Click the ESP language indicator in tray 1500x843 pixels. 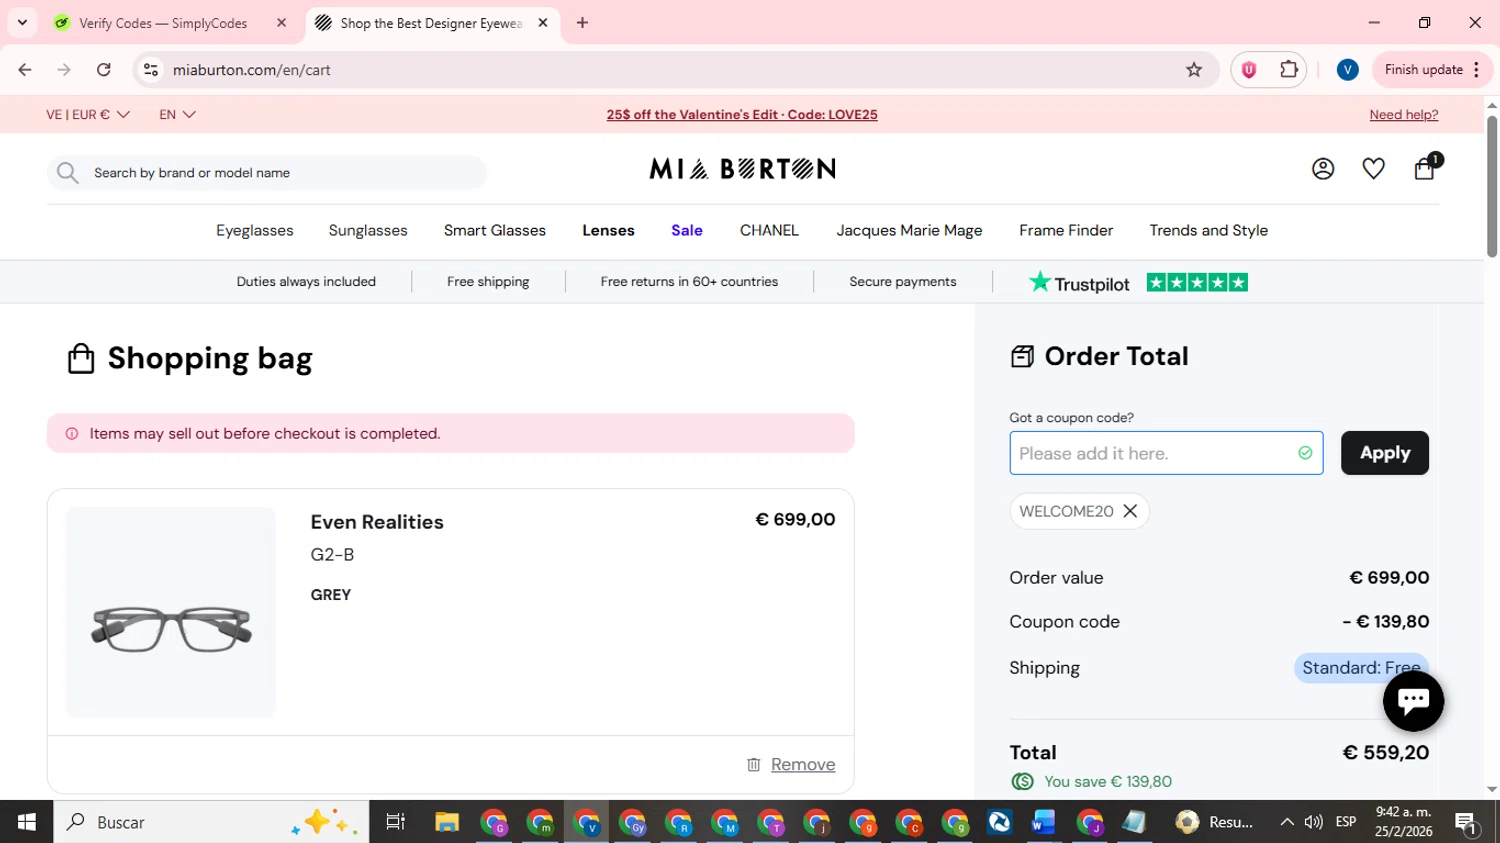1346,822
